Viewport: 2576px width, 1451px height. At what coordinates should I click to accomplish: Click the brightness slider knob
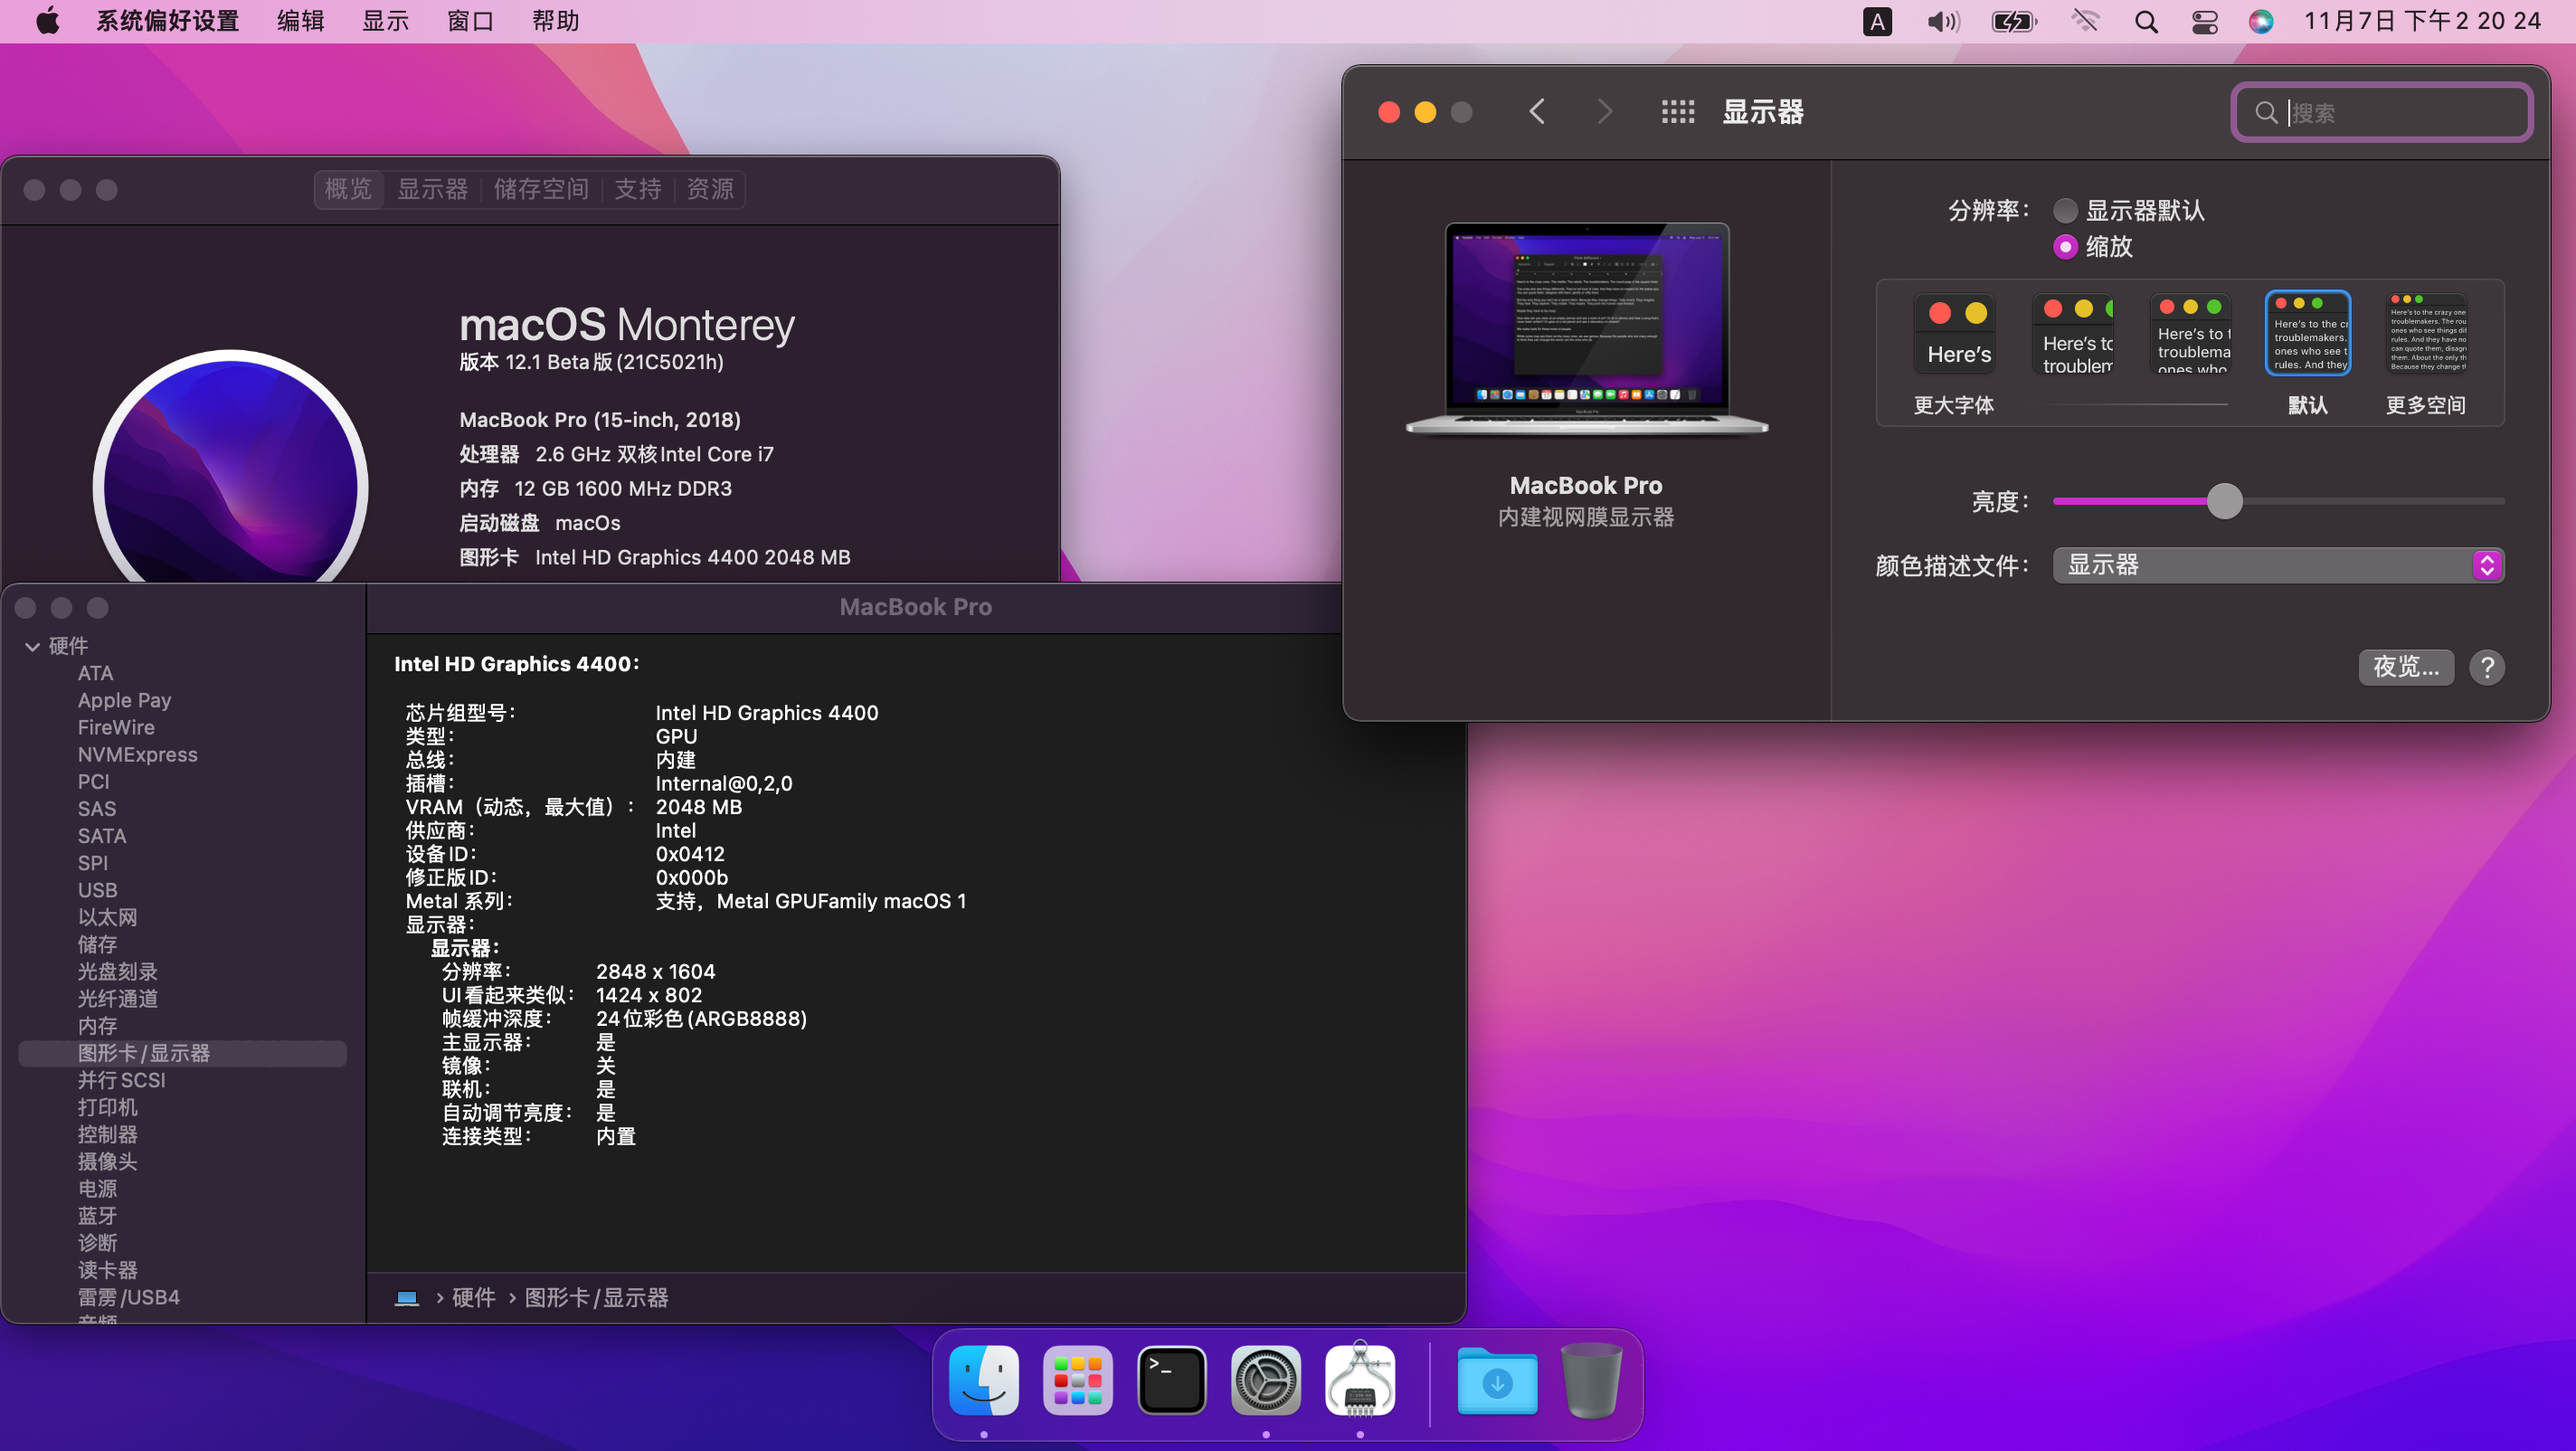tap(2224, 501)
